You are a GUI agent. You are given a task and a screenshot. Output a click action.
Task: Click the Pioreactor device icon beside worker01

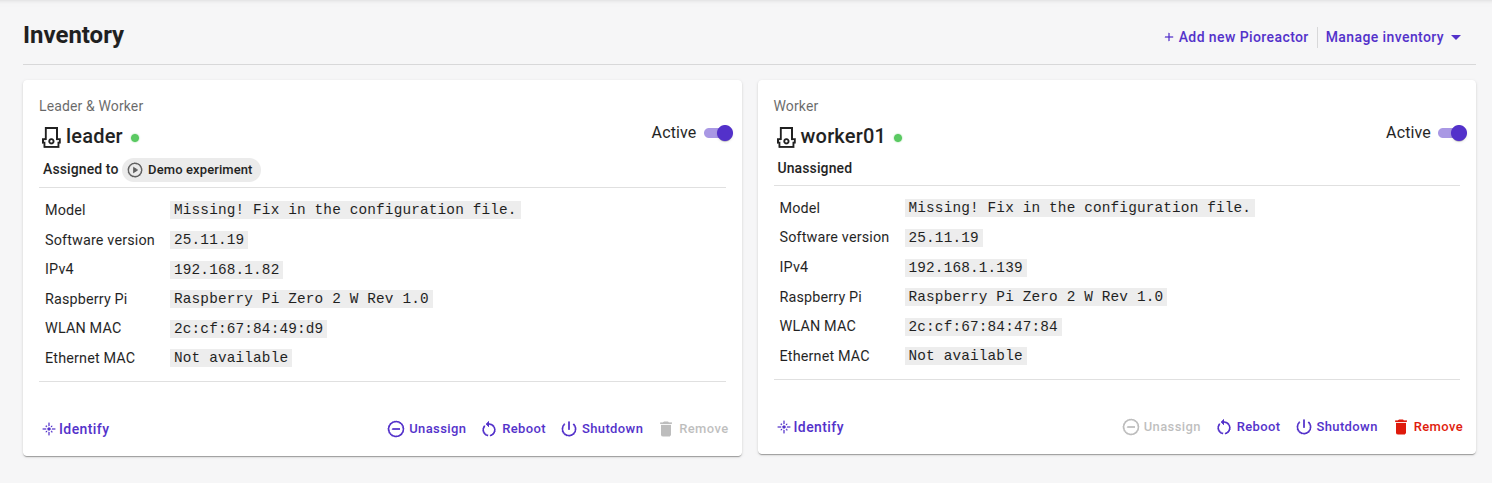point(786,137)
